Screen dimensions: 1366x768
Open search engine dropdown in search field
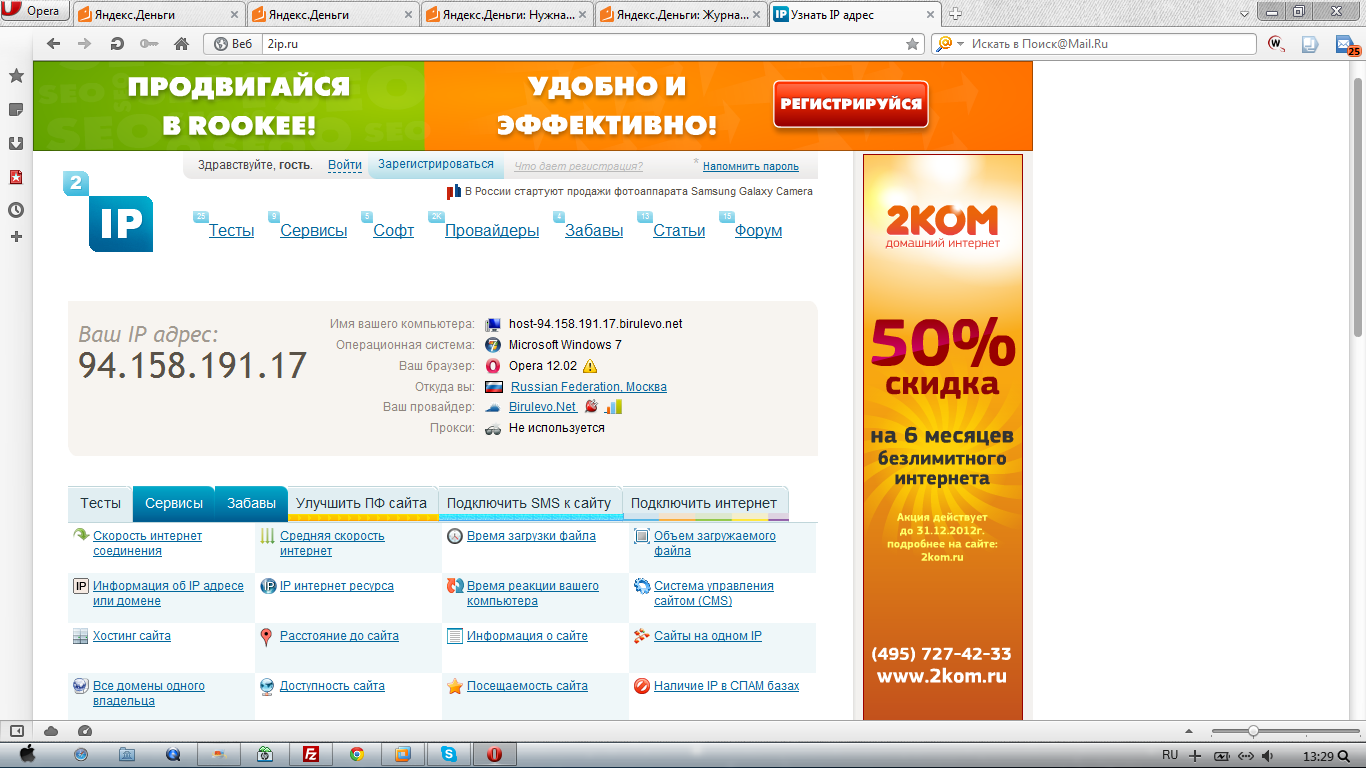tap(948, 44)
